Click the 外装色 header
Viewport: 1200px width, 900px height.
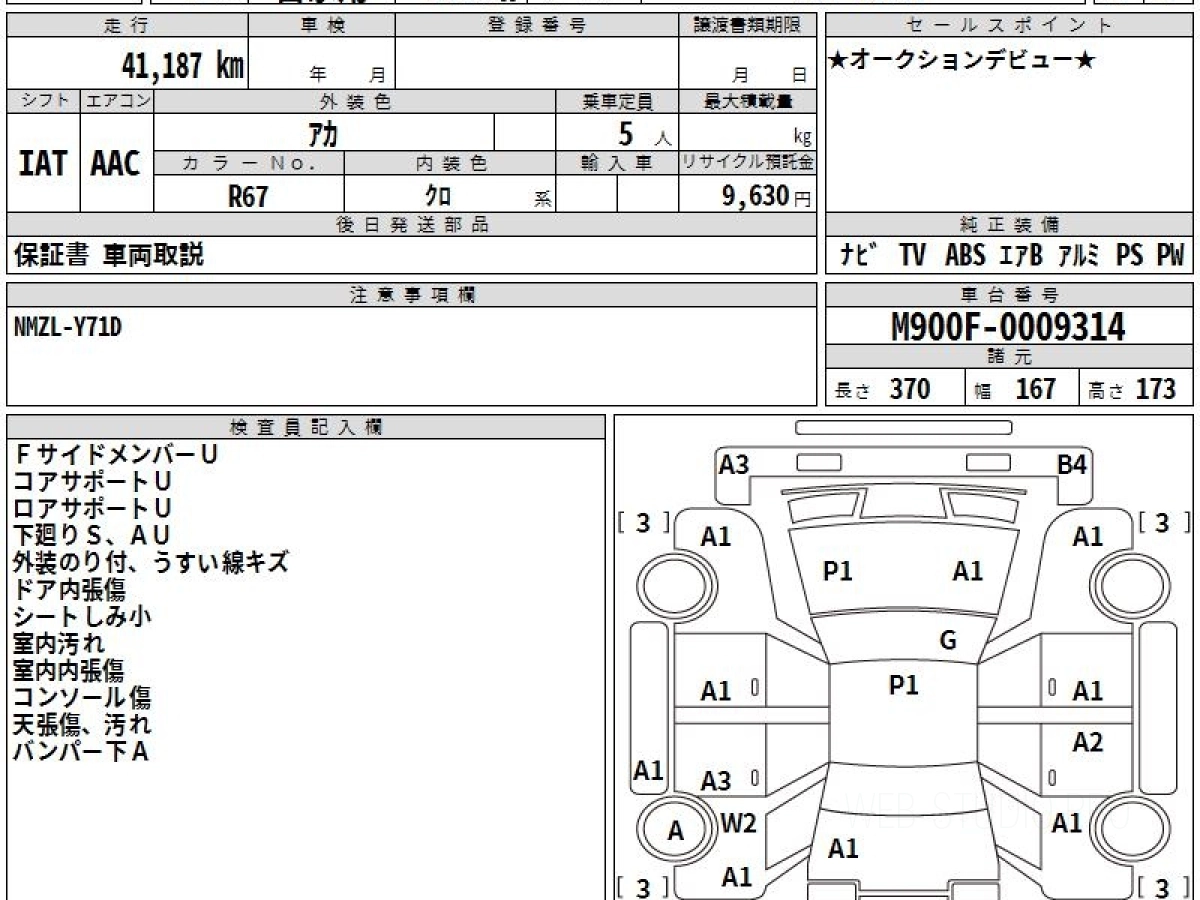pyautogui.click(x=355, y=101)
